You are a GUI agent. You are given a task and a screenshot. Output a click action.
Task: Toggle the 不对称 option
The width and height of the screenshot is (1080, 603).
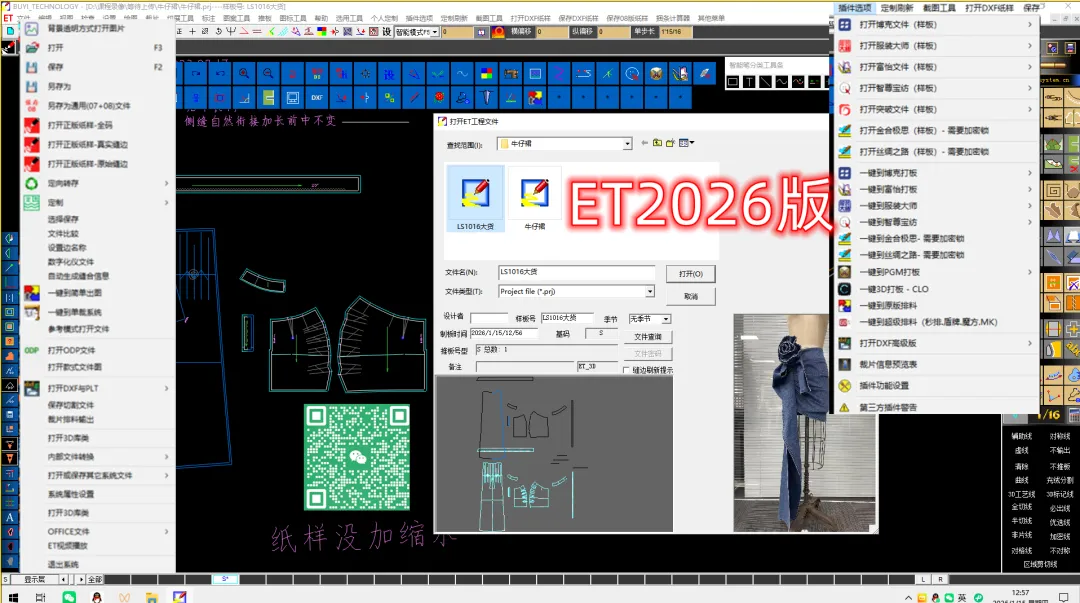coord(1059,551)
